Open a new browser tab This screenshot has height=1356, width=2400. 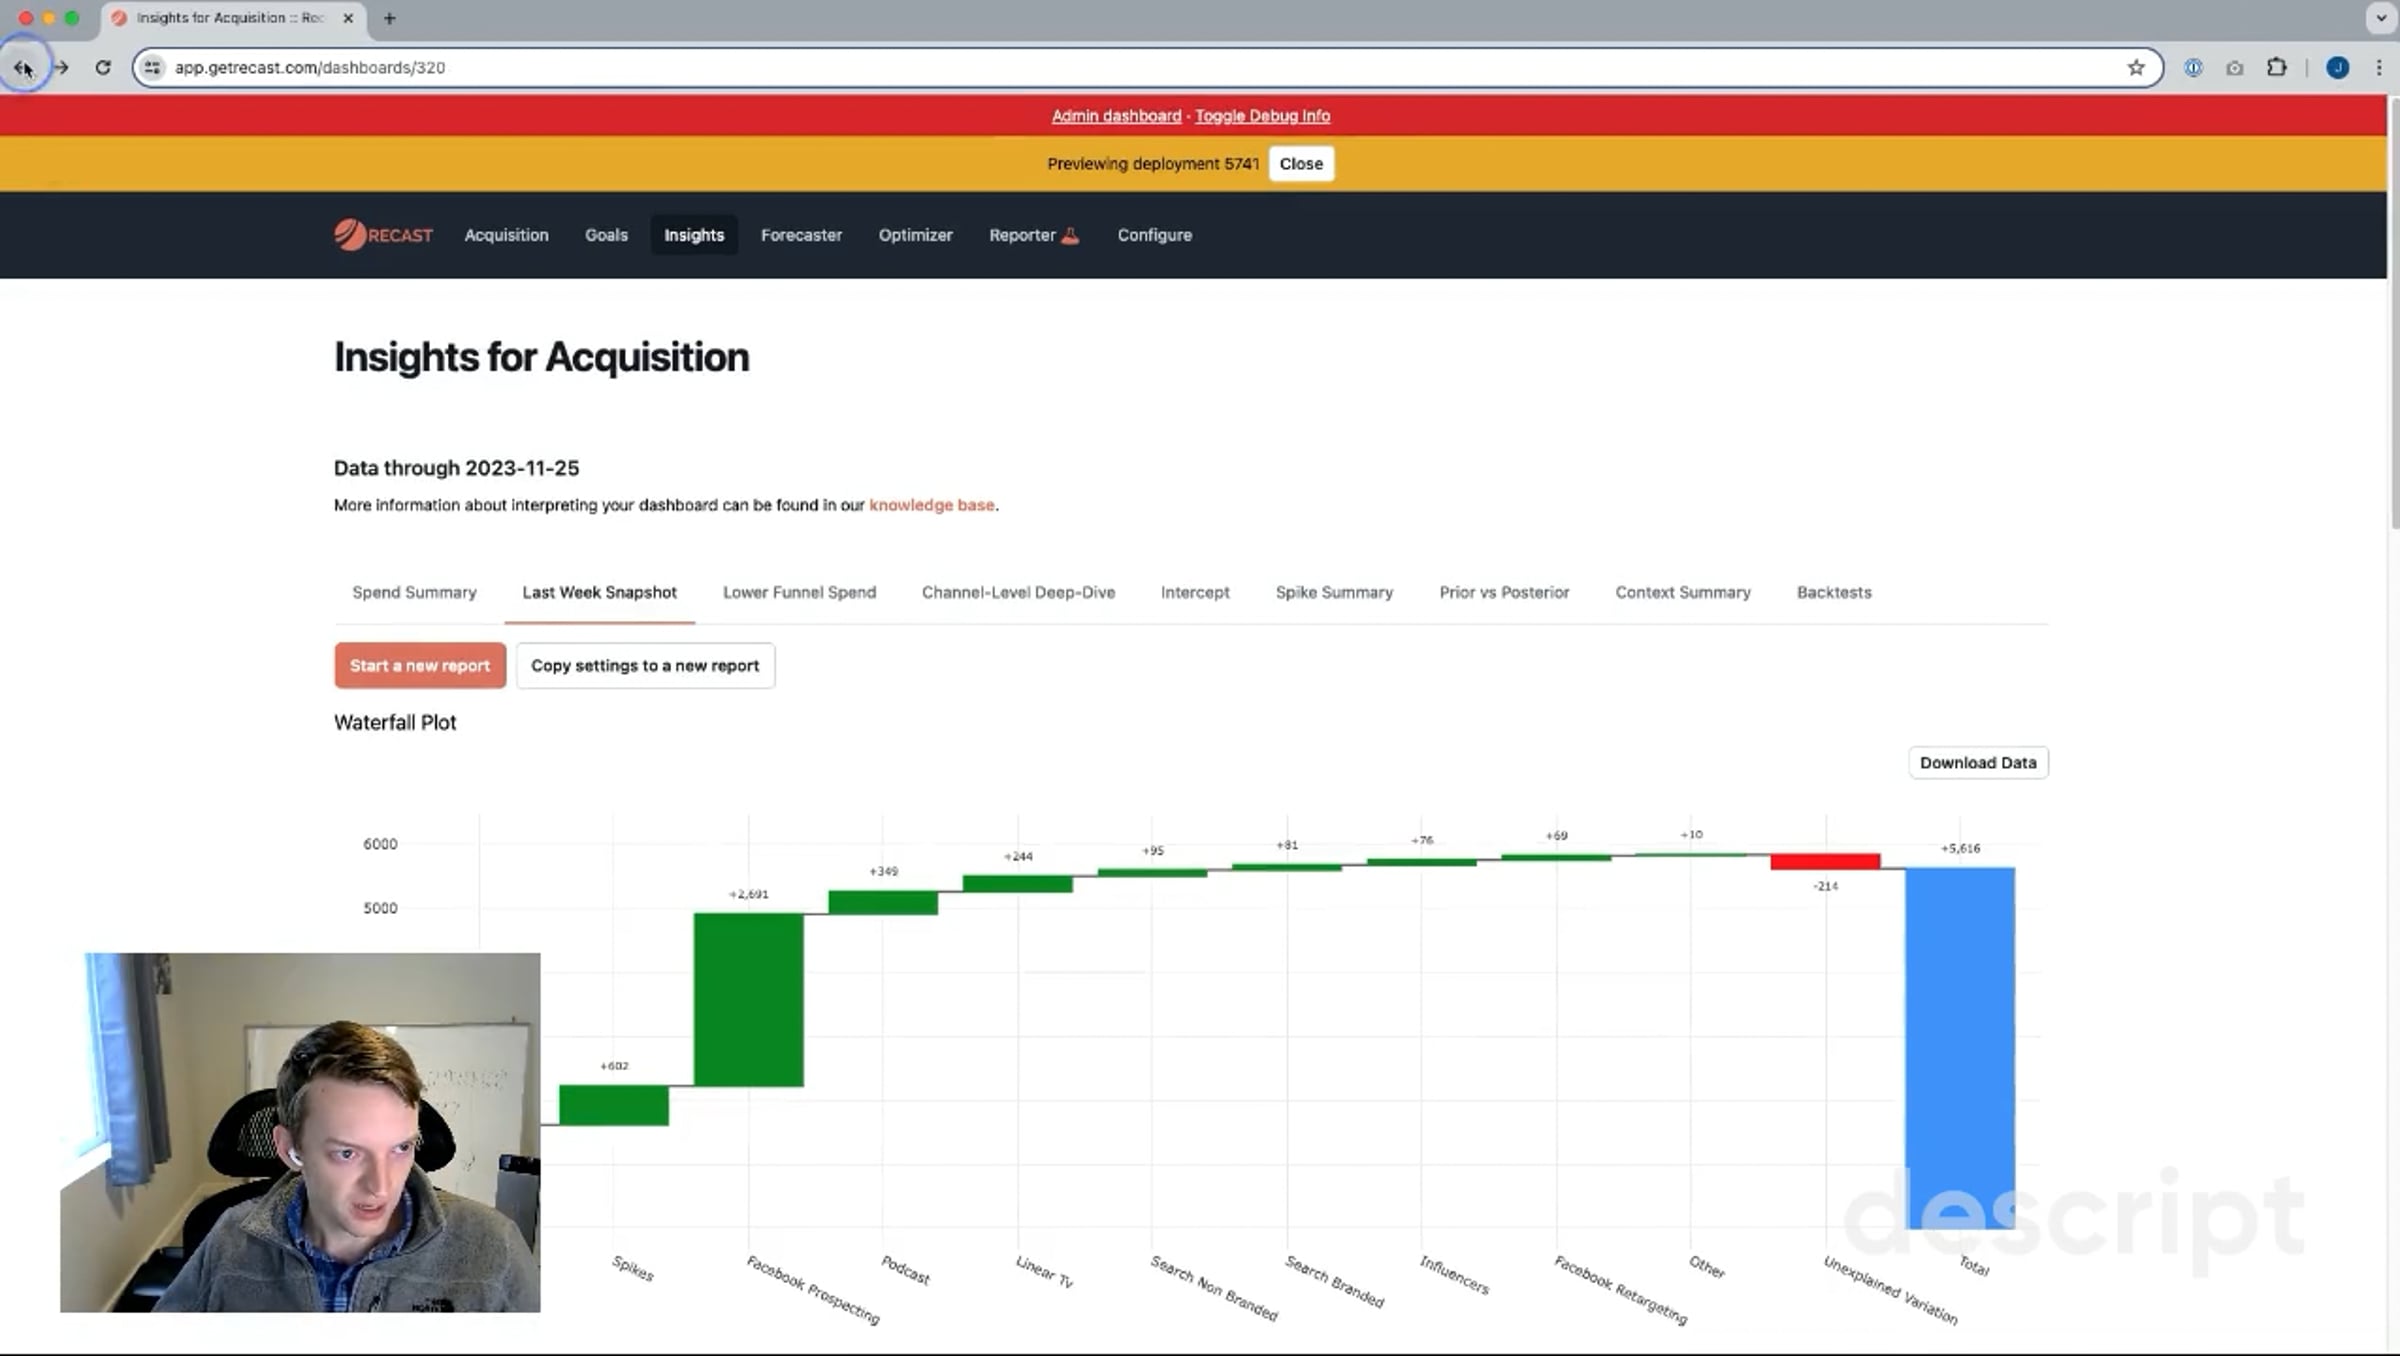(x=390, y=18)
